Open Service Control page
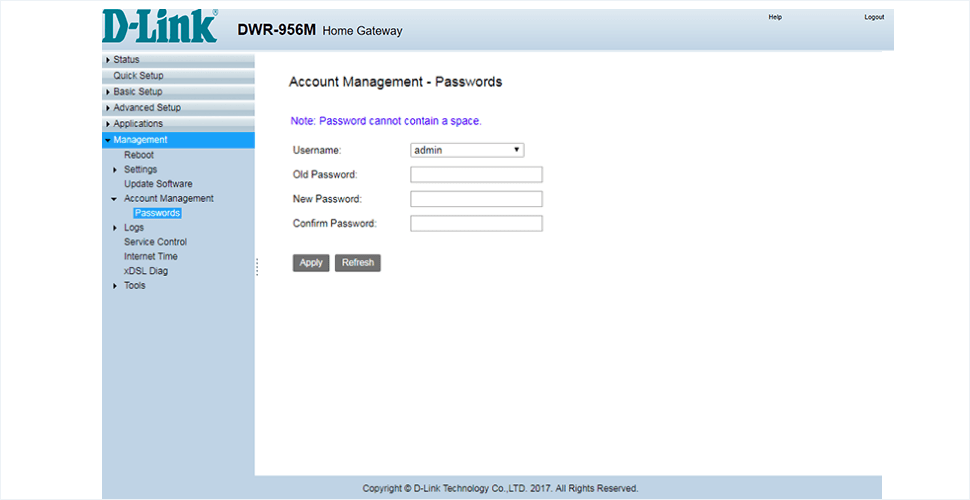This screenshot has height=500, width=970. pyautogui.click(x=155, y=242)
